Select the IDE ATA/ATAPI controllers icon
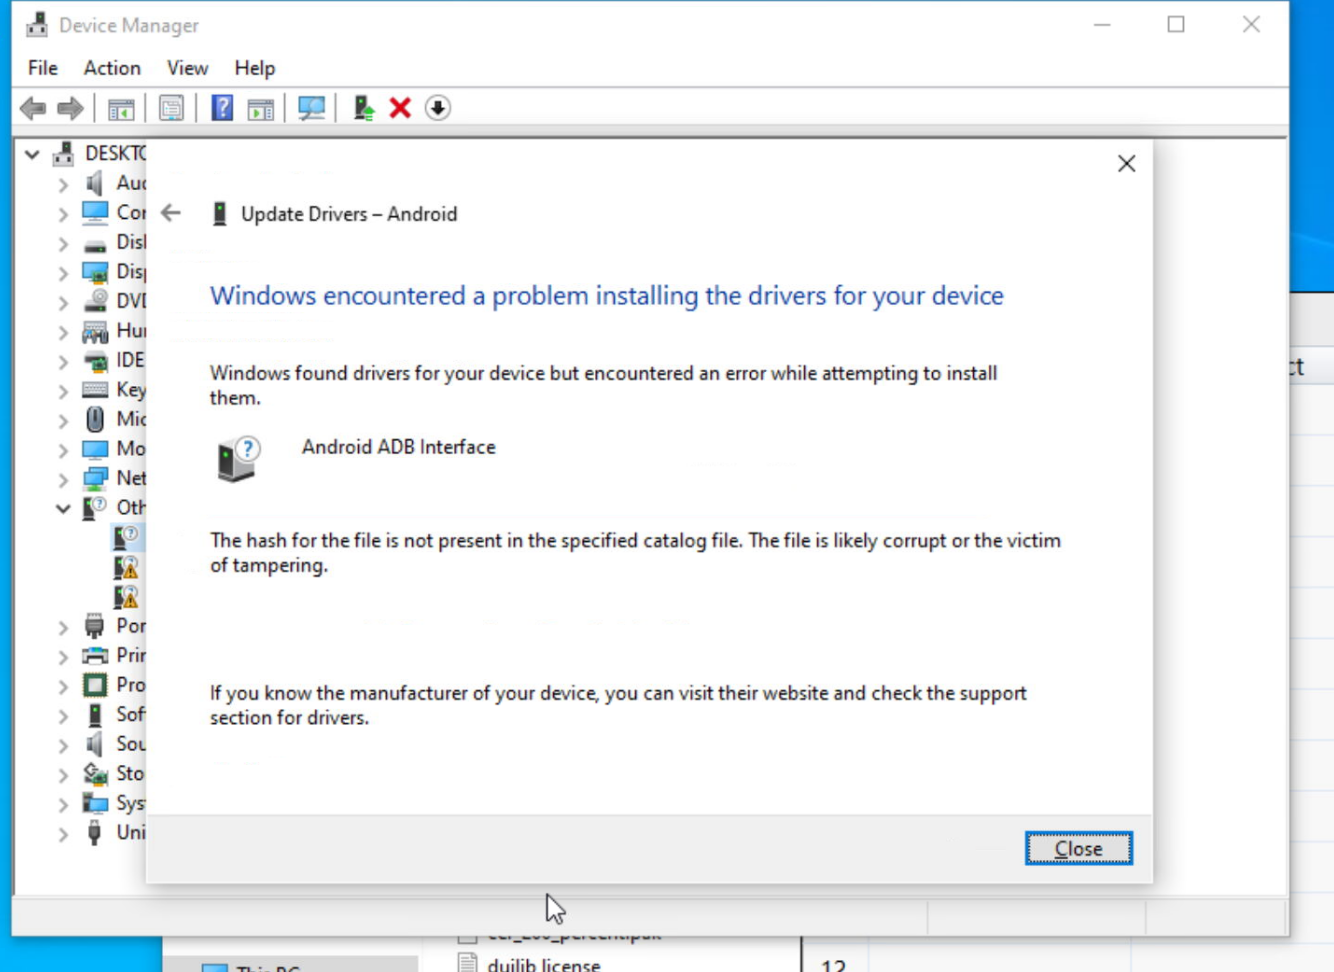Viewport: 1334px width, 972px height. point(95,361)
